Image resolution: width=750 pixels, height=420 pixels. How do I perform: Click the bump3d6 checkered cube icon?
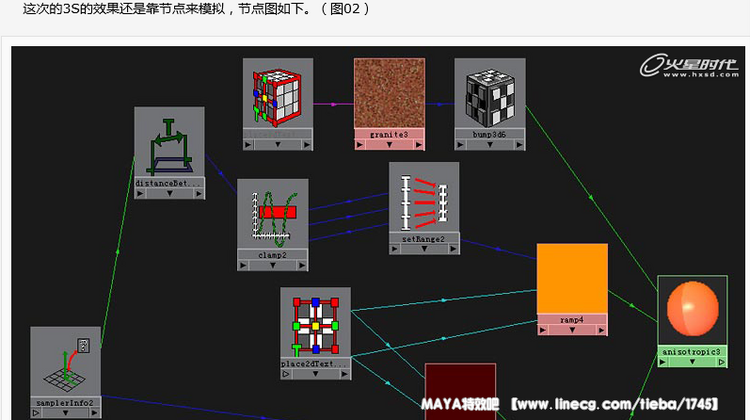489,93
